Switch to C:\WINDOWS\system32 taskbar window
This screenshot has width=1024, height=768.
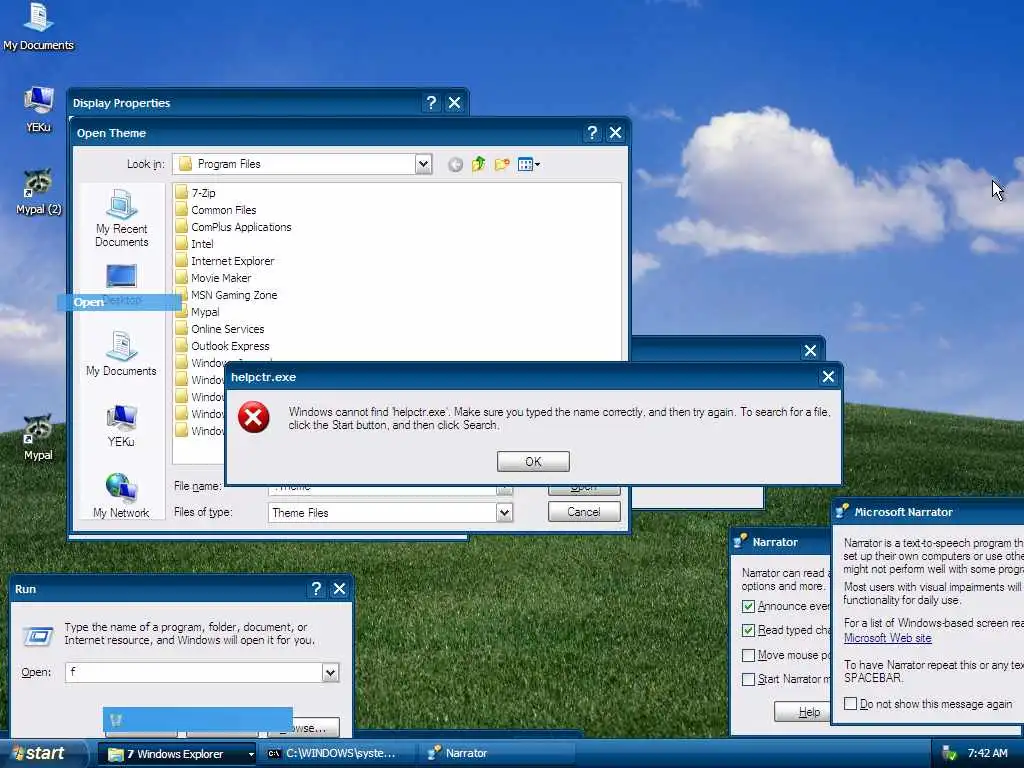click(x=337, y=754)
